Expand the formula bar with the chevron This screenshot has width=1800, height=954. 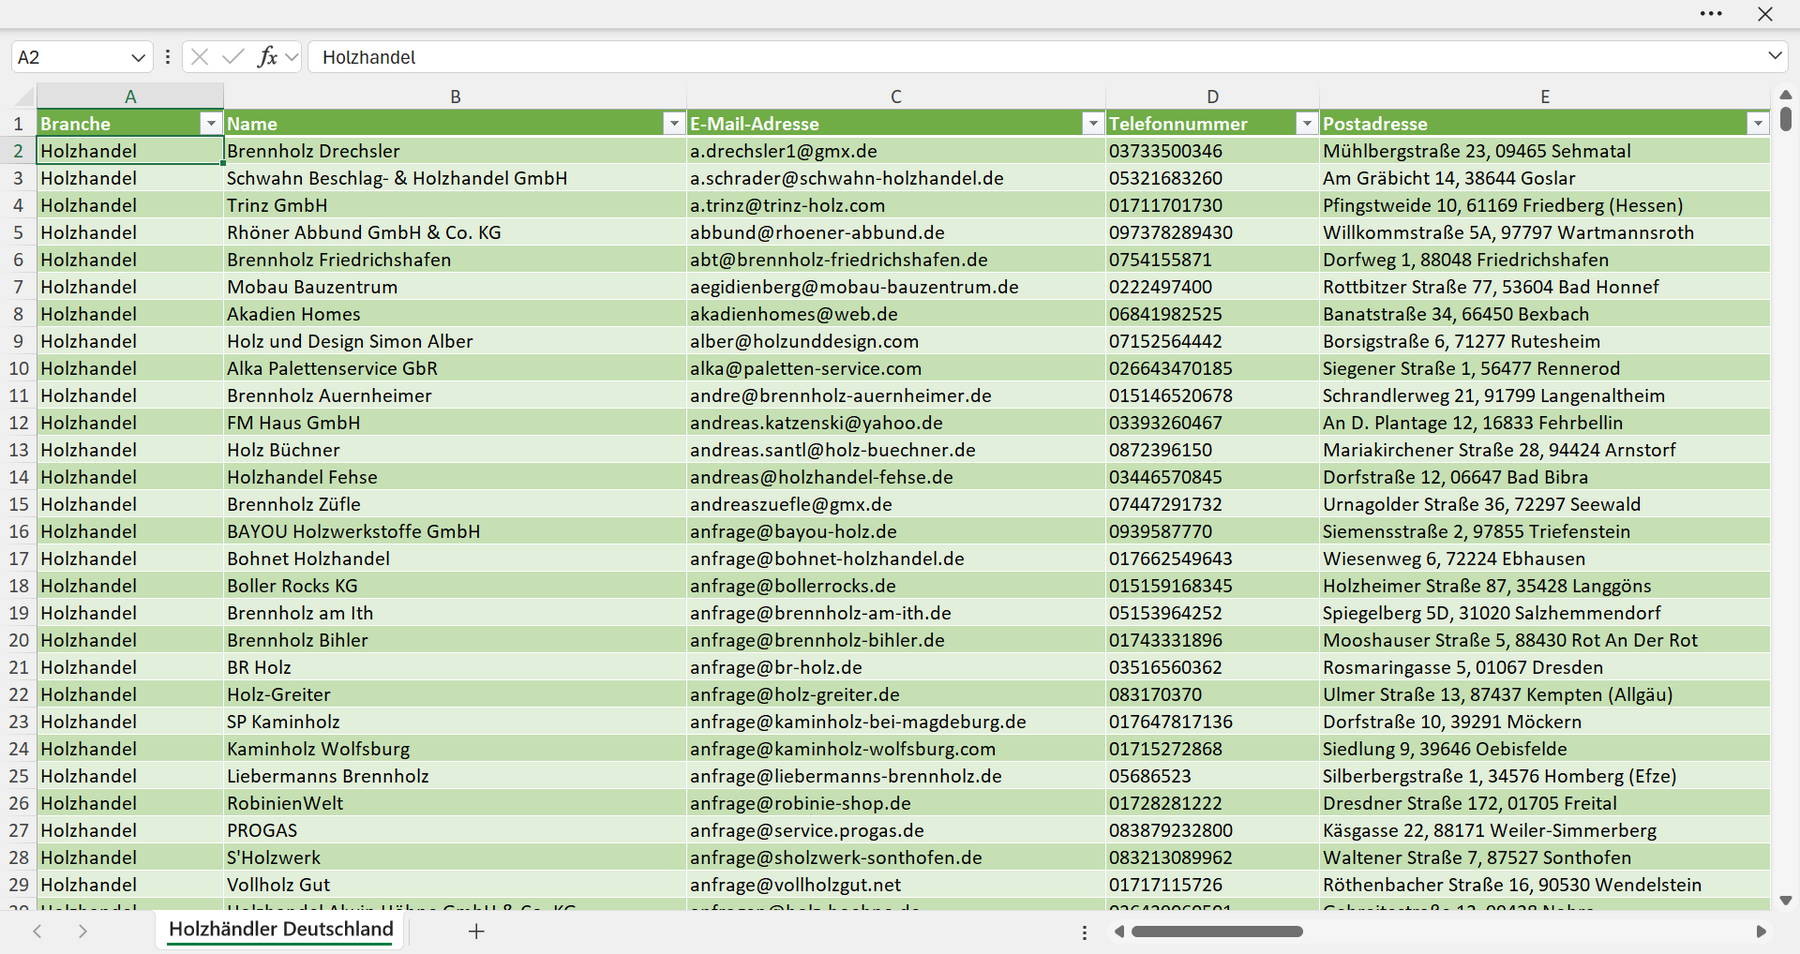pos(1775,56)
